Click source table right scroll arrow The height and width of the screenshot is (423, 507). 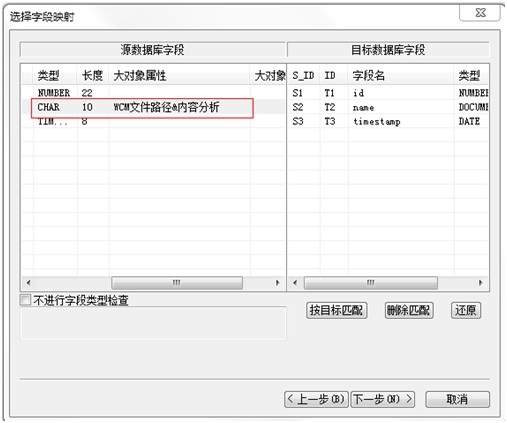(277, 283)
